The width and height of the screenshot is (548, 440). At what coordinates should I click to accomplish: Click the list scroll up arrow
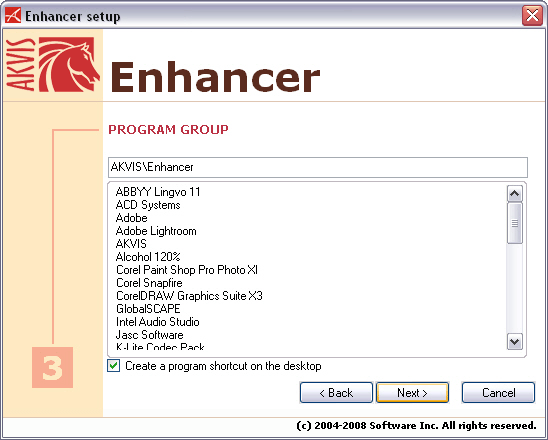514,193
